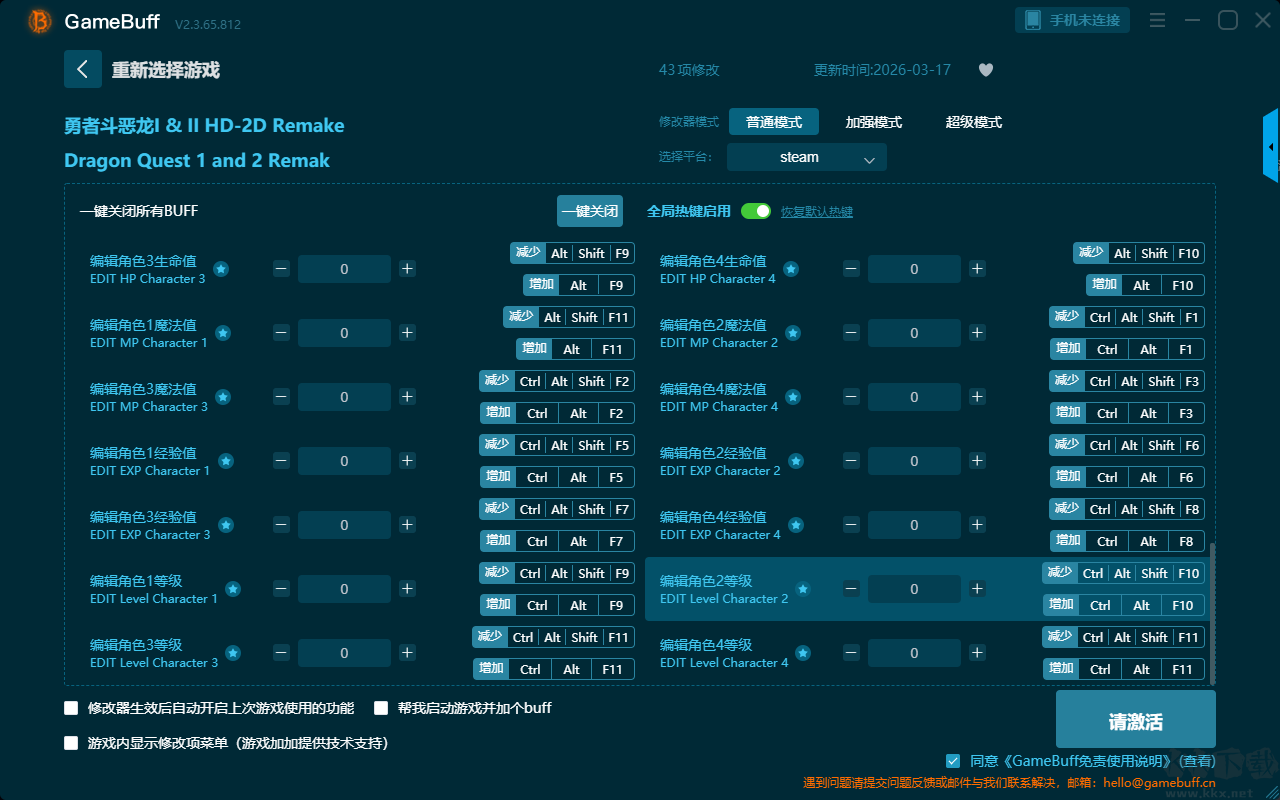
Task: Click the 增加 hotkey Ctrl Alt F10 for 编辑角色2等级
Action: tap(1124, 605)
